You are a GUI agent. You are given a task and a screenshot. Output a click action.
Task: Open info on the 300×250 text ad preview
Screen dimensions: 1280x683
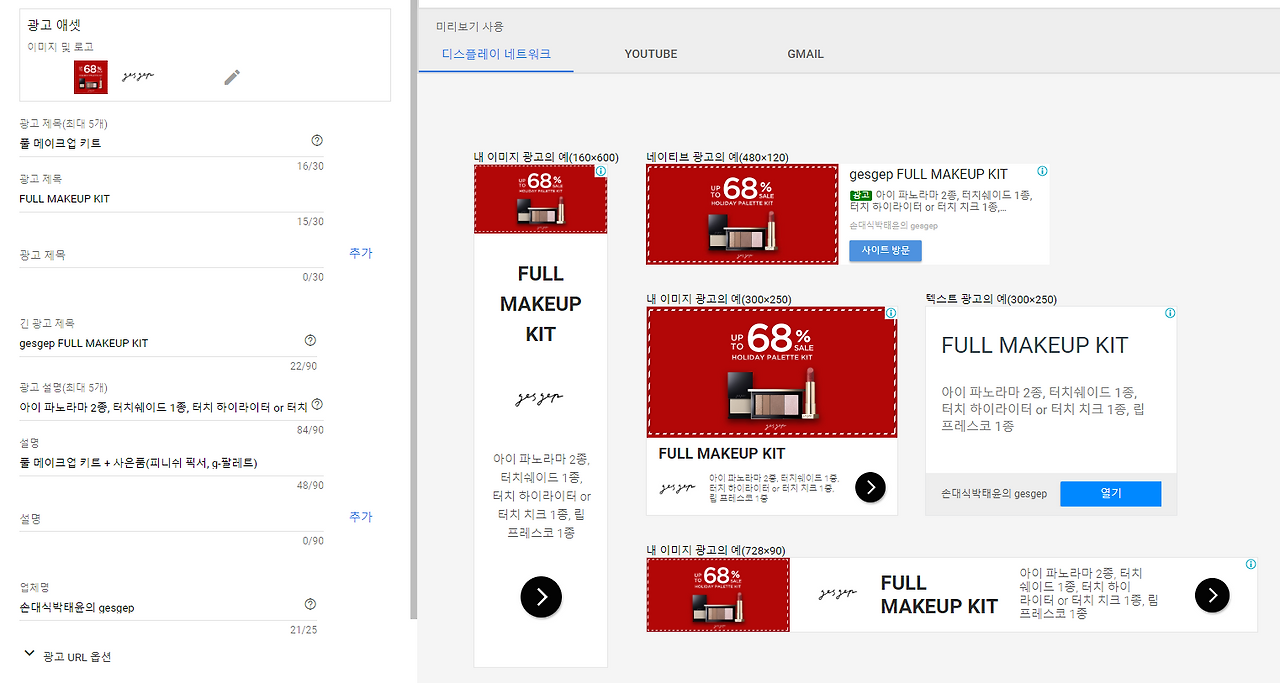pyautogui.click(x=1170, y=312)
